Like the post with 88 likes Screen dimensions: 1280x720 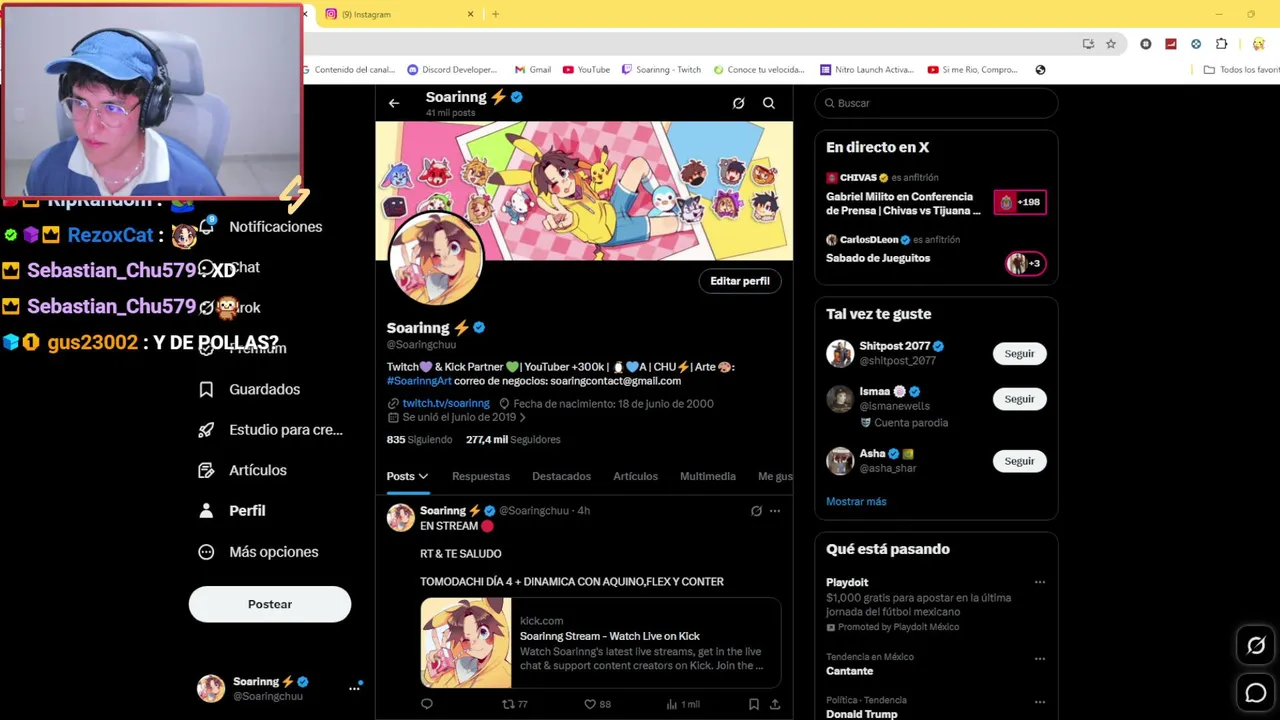[x=590, y=704]
